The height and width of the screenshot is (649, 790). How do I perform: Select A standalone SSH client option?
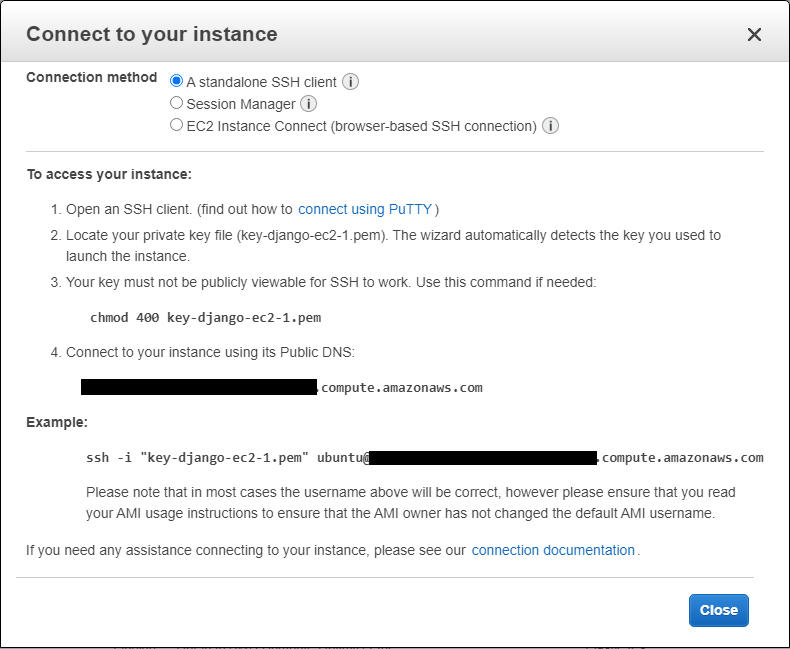coord(176,81)
